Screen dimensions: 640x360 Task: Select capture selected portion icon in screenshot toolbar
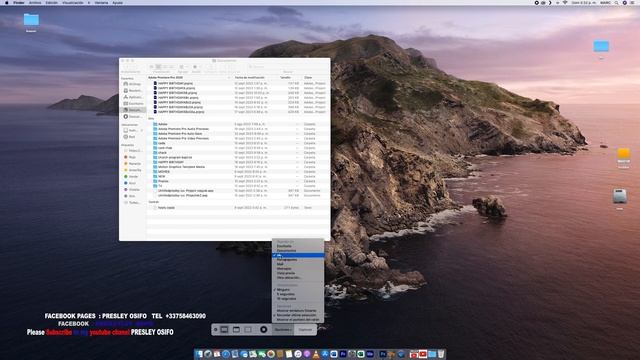click(x=248, y=329)
